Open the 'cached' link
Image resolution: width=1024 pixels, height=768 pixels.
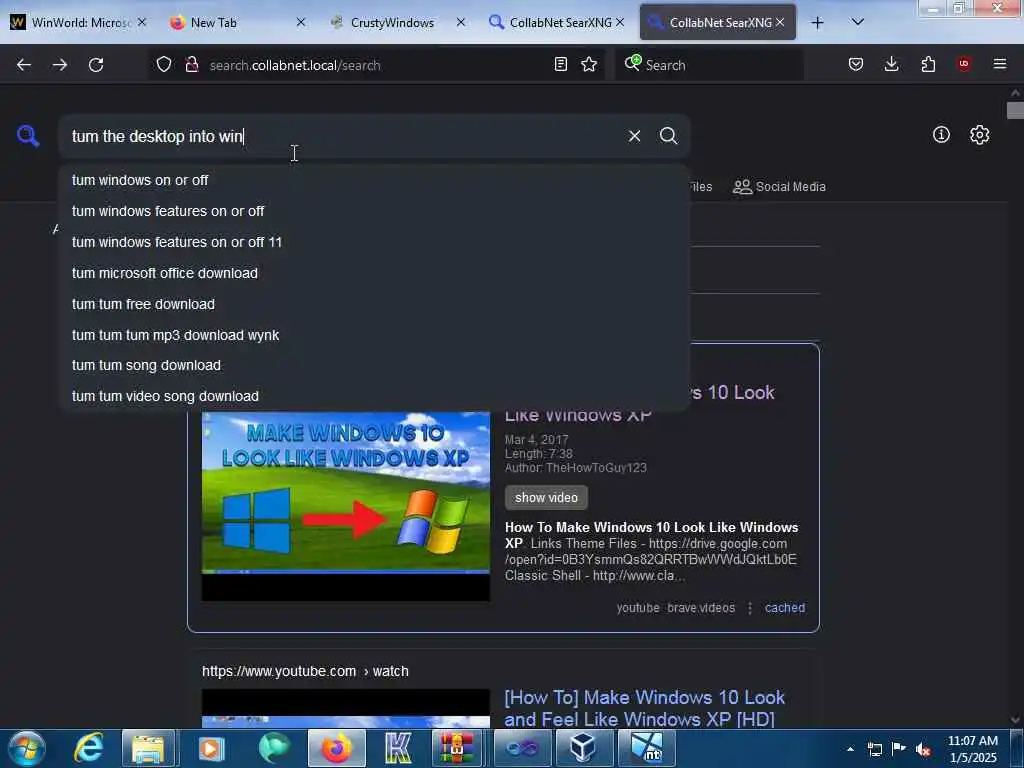click(x=784, y=608)
